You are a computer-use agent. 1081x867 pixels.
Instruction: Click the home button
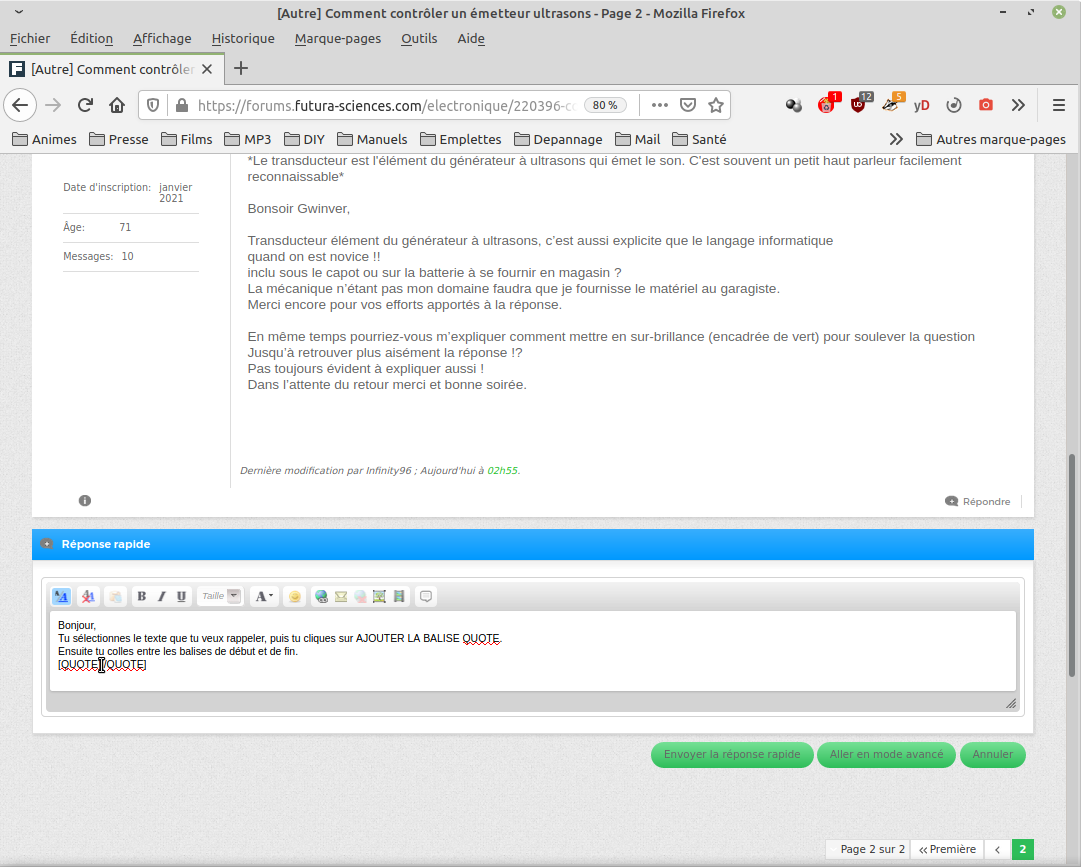click(117, 105)
